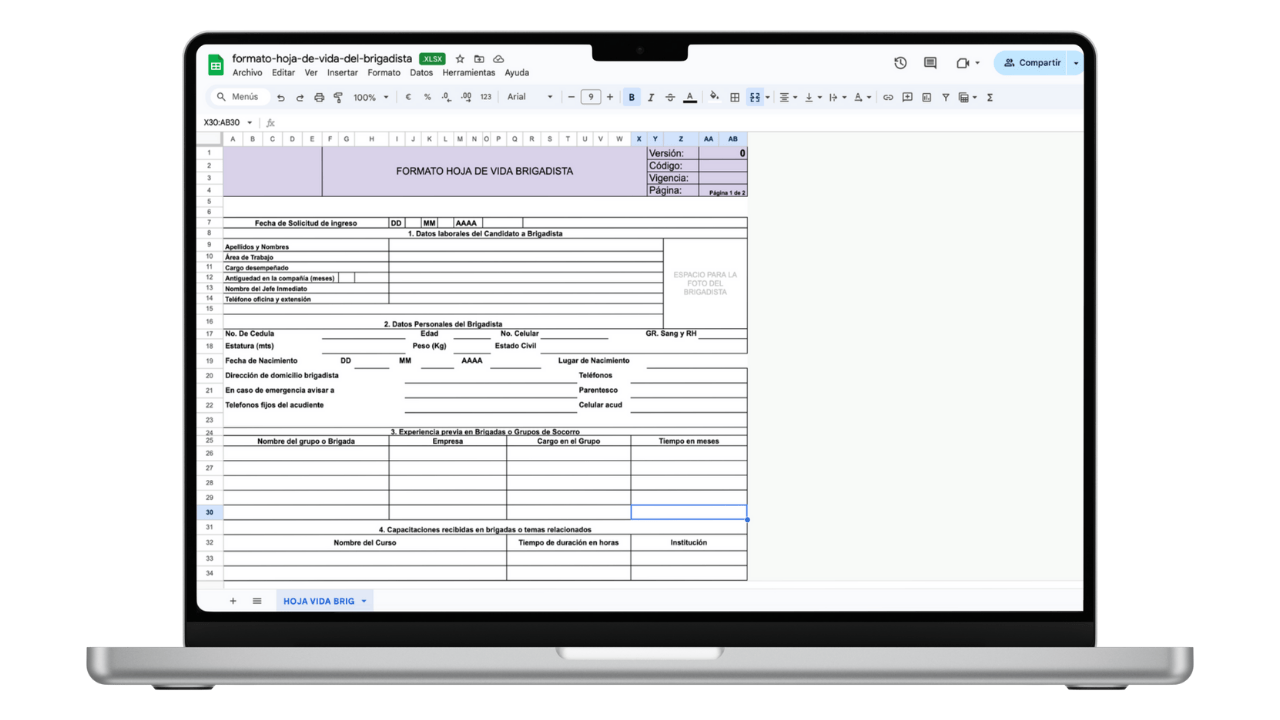Toggle strikethrough formatting
This screenshot has height=720, width=1280.
670,97
